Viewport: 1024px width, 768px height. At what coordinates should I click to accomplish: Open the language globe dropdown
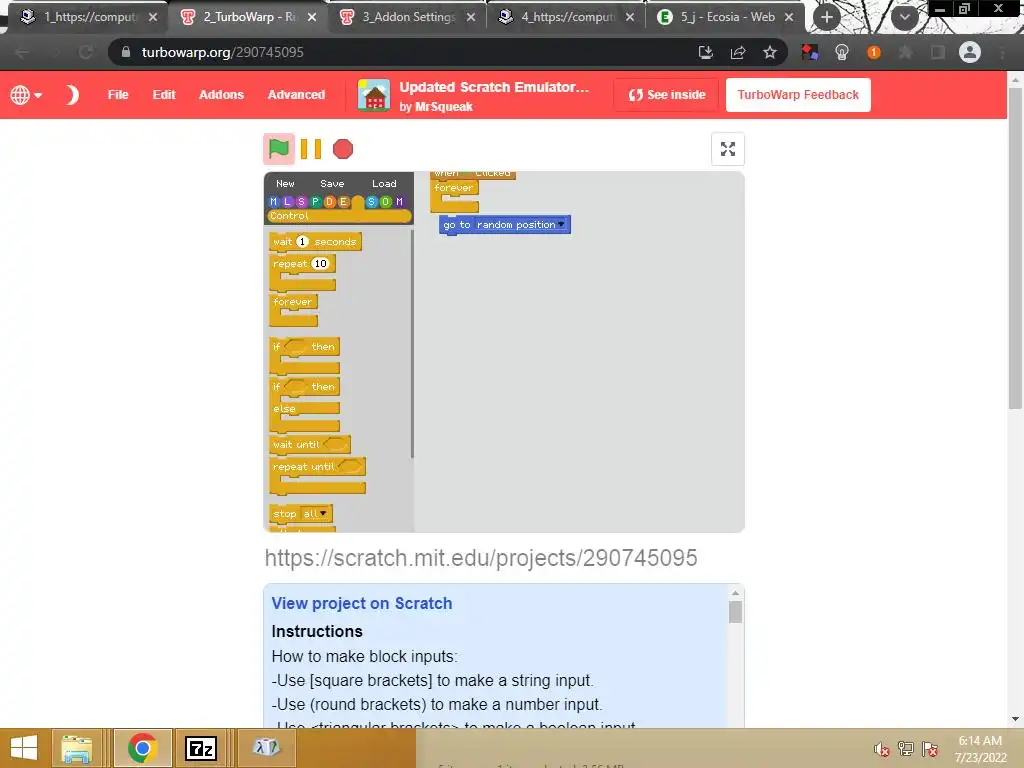tap(26, 95)
